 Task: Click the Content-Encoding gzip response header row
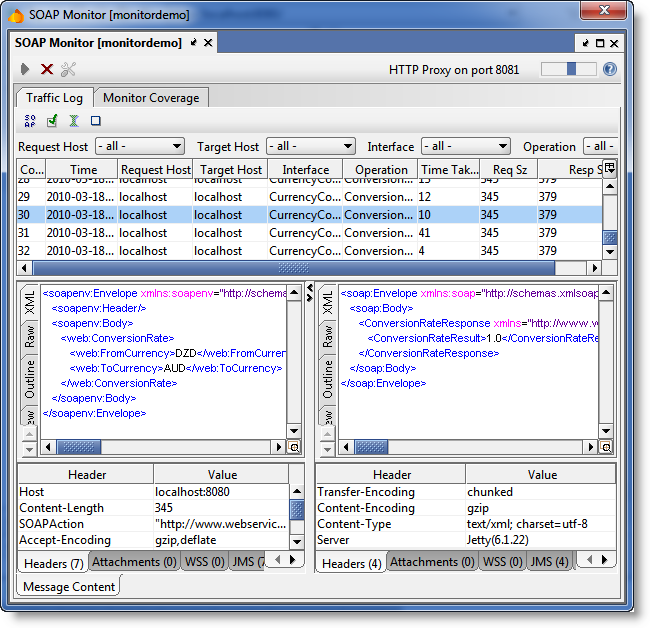click(x=466, y=507)
